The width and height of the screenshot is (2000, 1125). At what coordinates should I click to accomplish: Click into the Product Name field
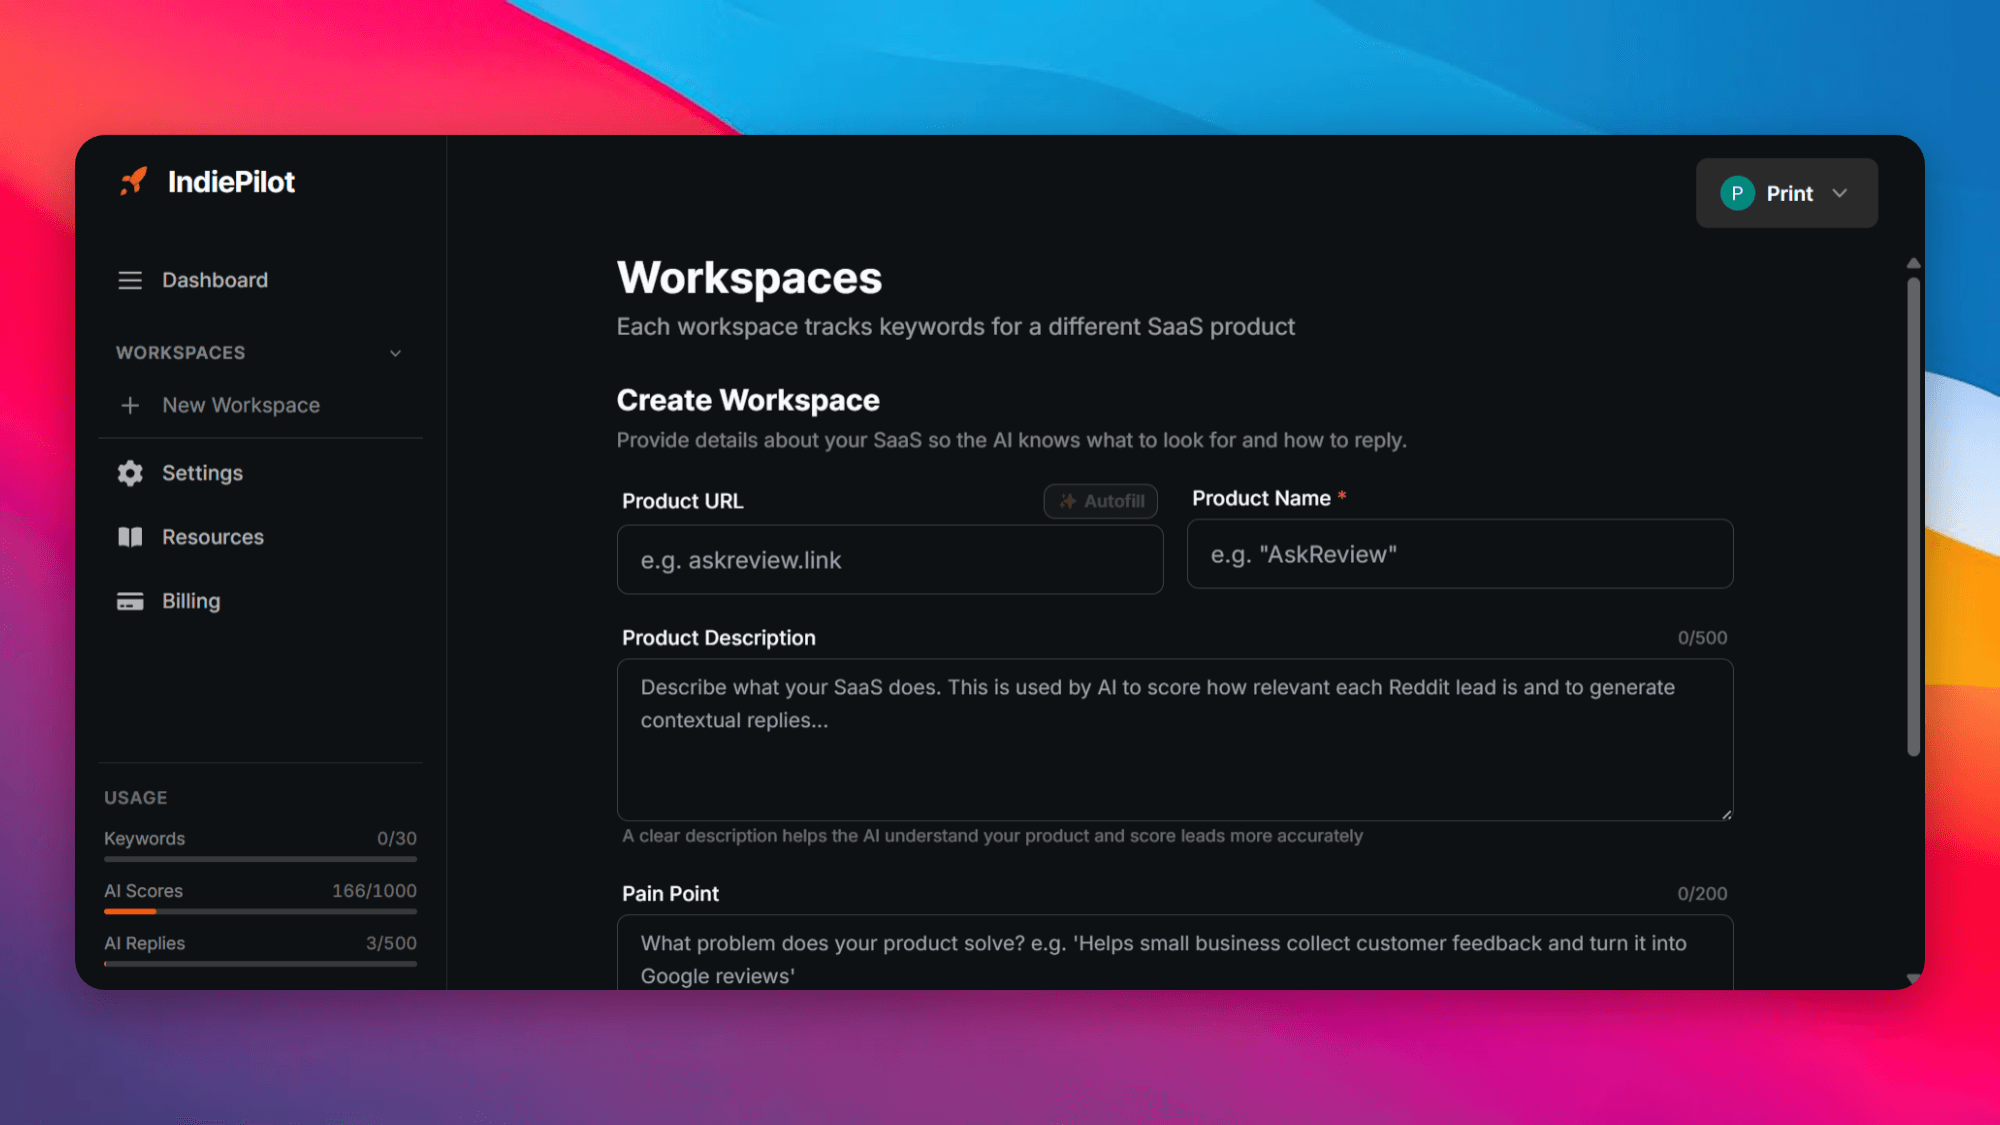pyautogui.click(x=1459, y=554)
